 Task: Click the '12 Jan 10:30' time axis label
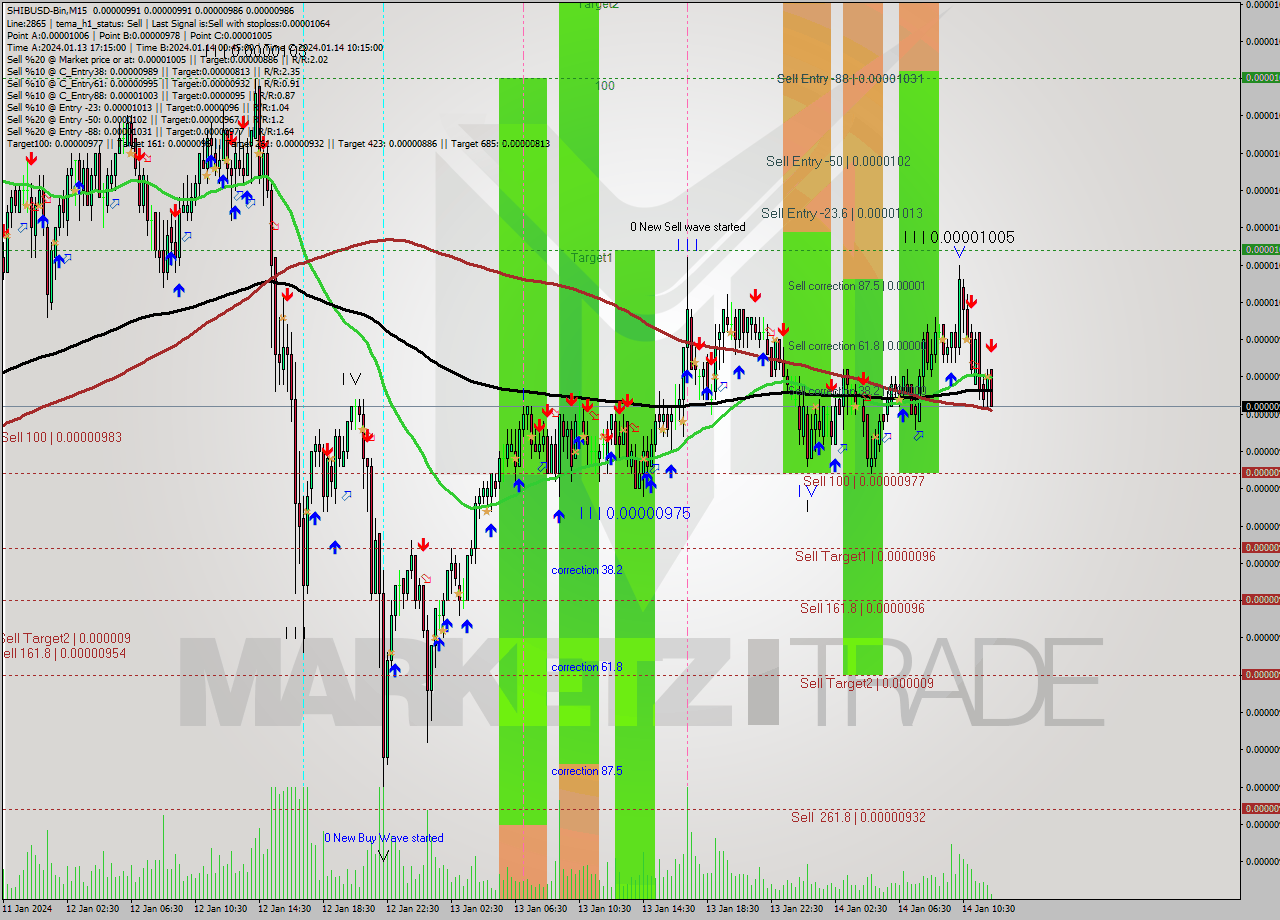click(x=220, y=909)
